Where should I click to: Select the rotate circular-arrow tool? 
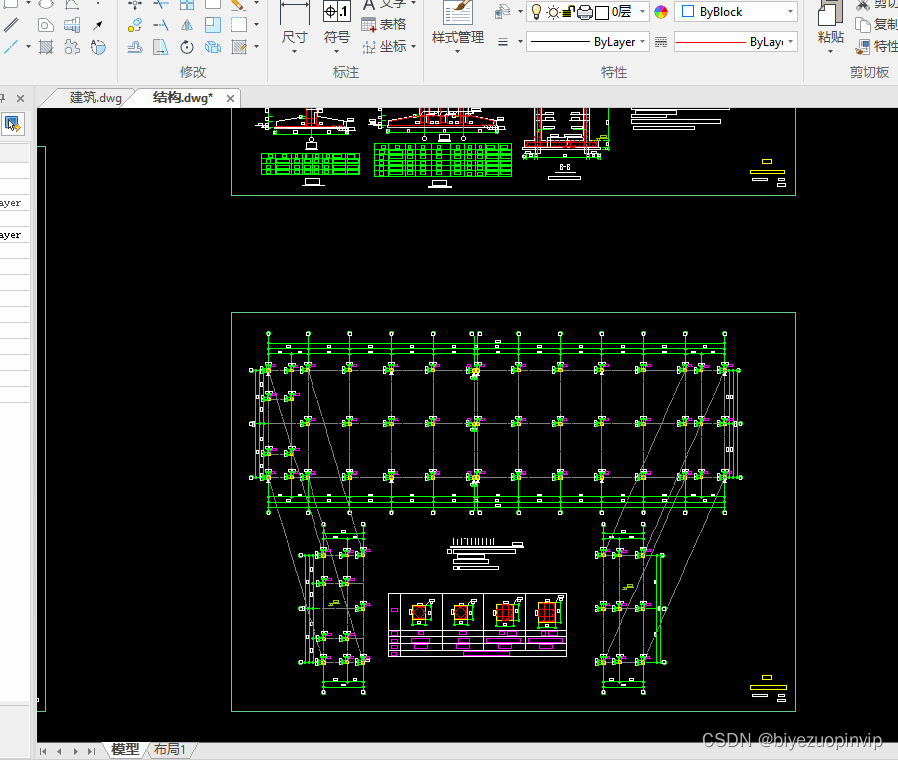click(x=187, y=47)
